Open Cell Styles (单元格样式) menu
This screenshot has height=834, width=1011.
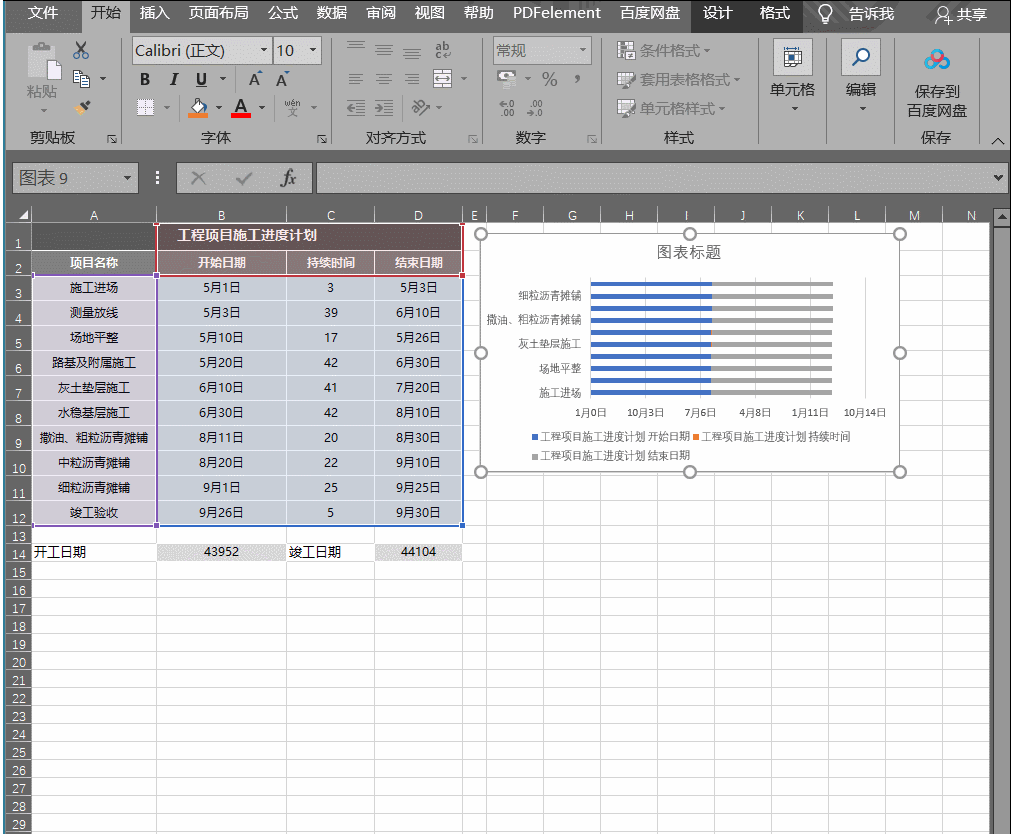click(x=671, y=108)
